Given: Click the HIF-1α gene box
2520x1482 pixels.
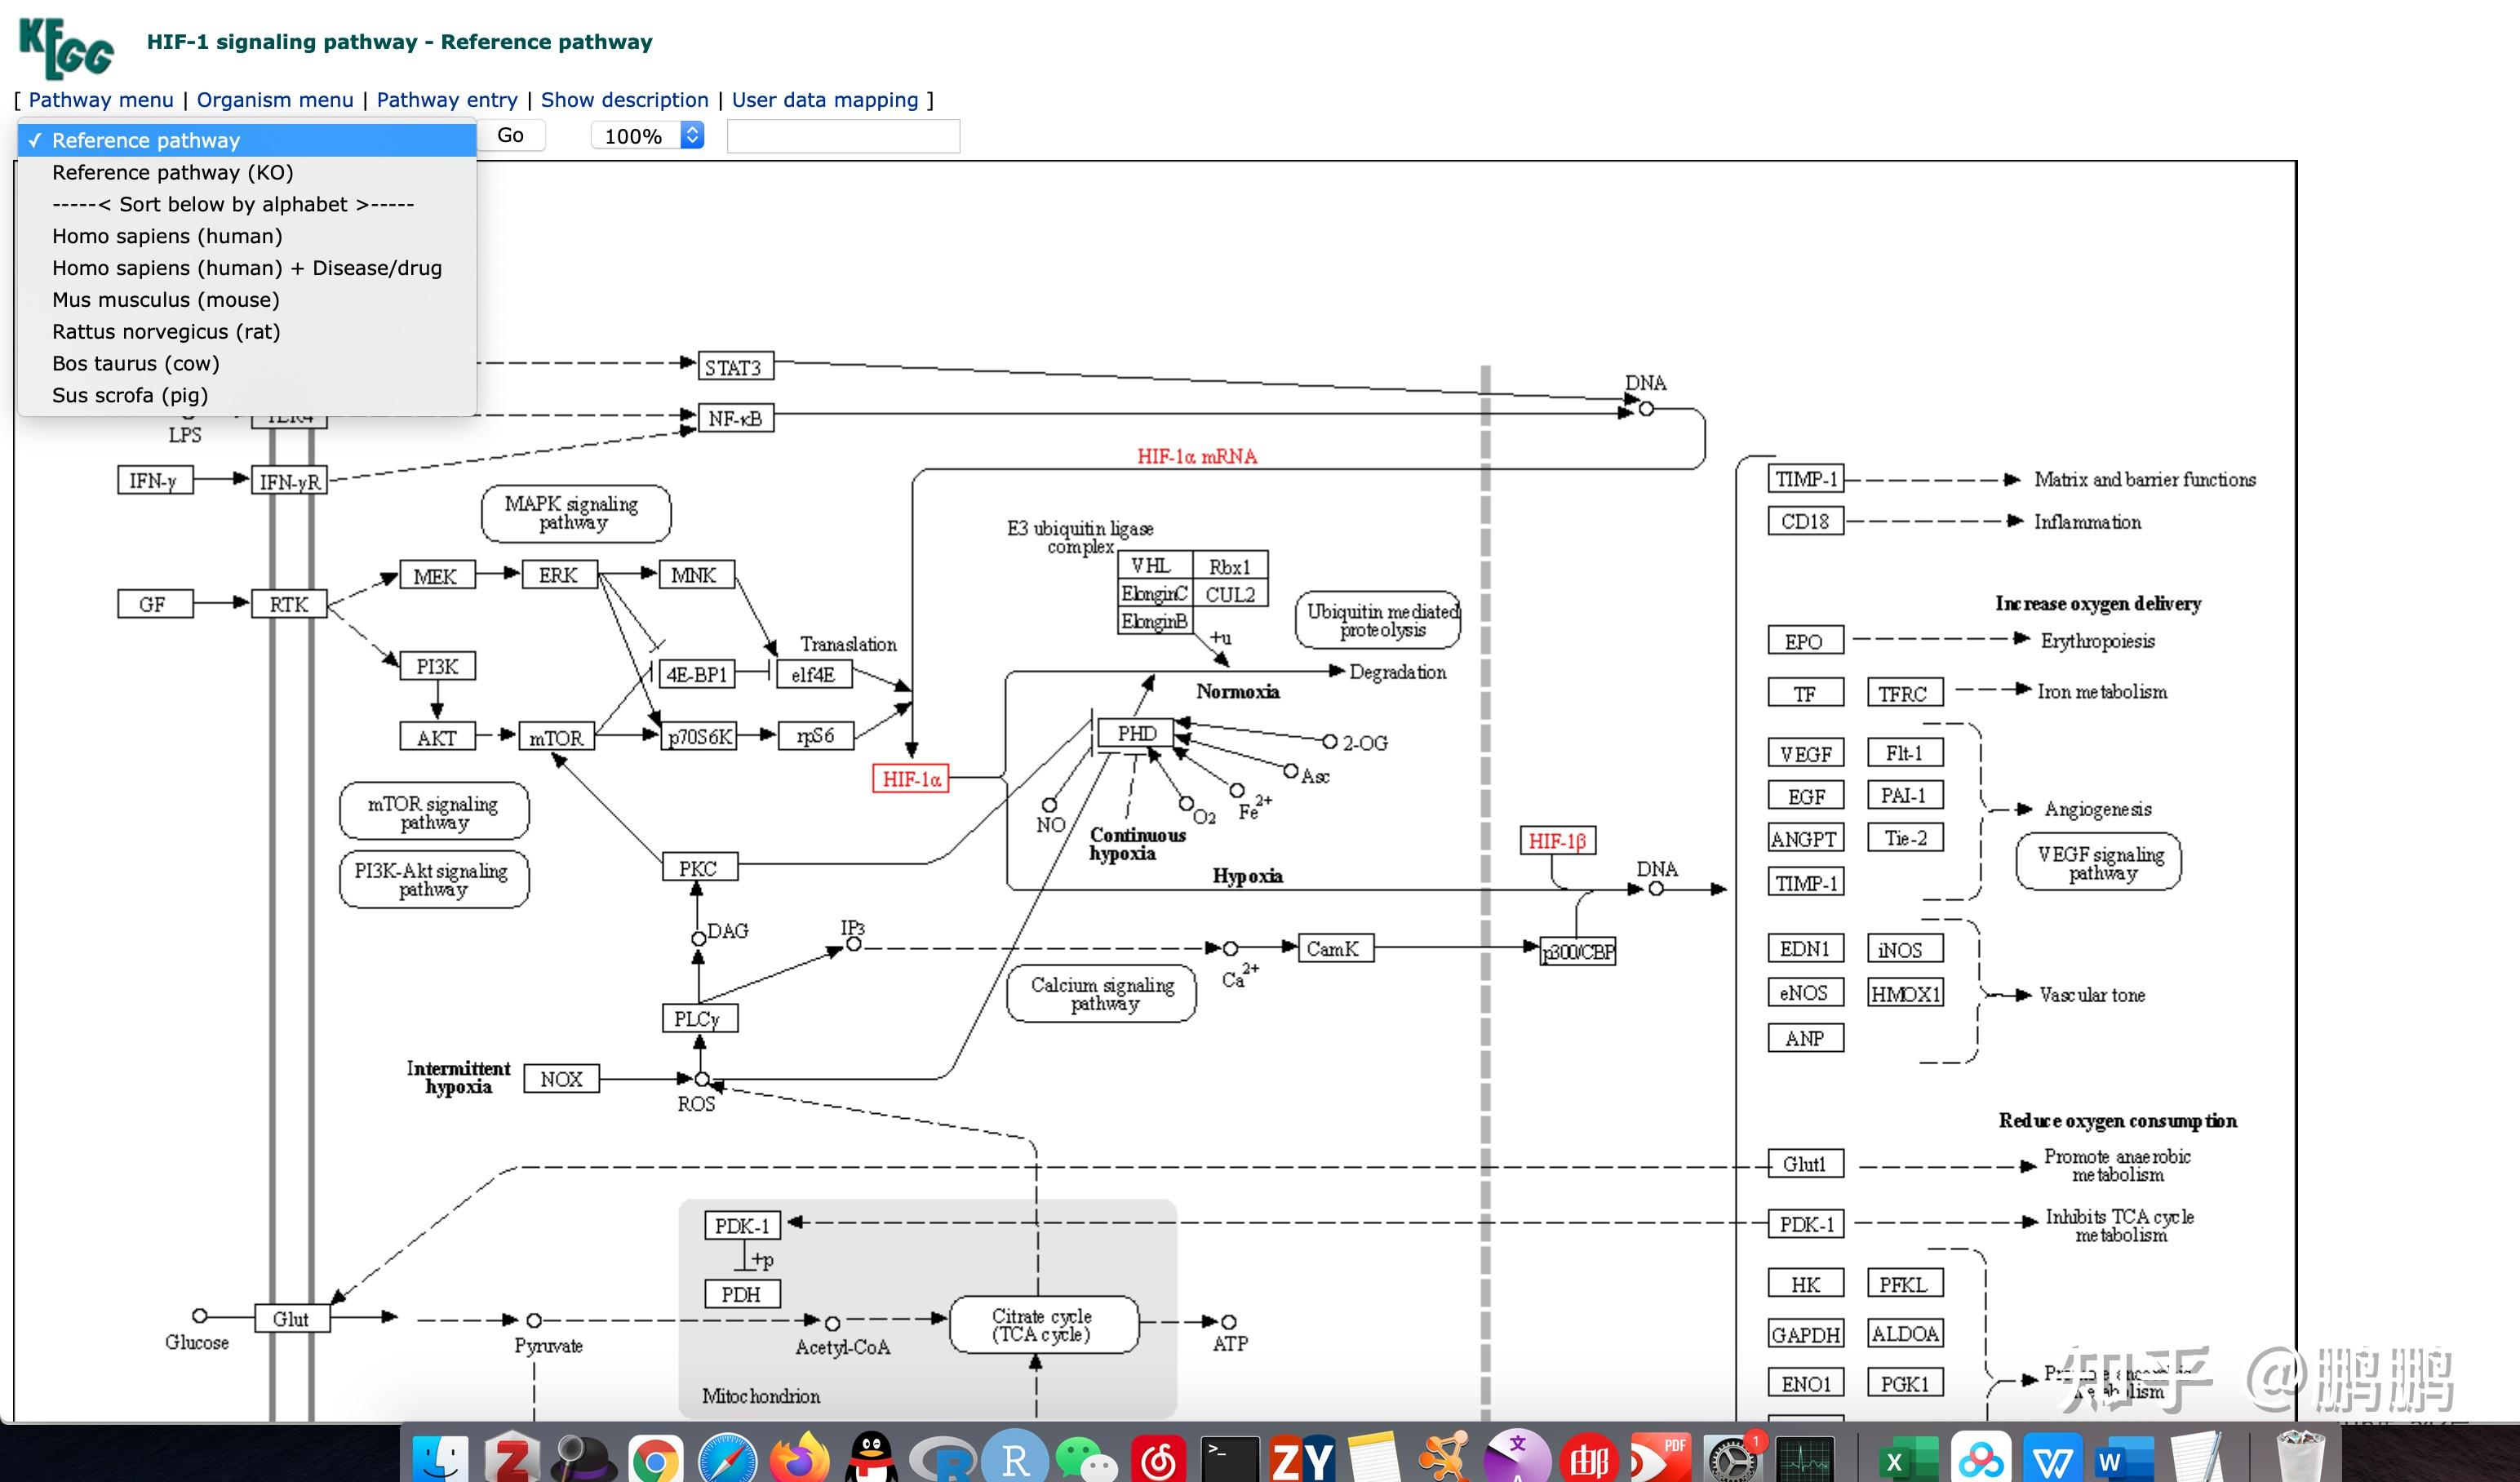Looking at the screenshot, I should (x=910, y=779).
